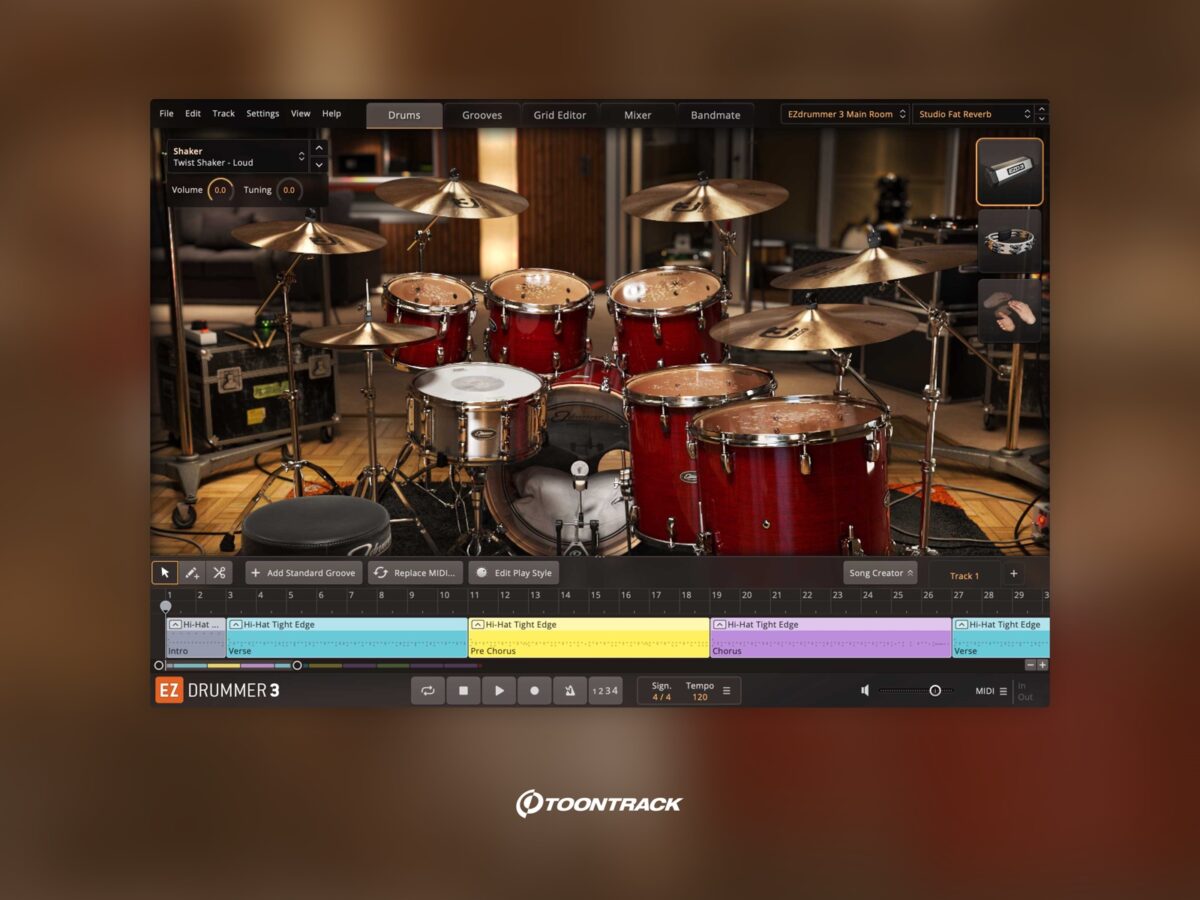Click Add Standard Groove button
This screenshot has width=1200, height=900.
coord(304,573)
